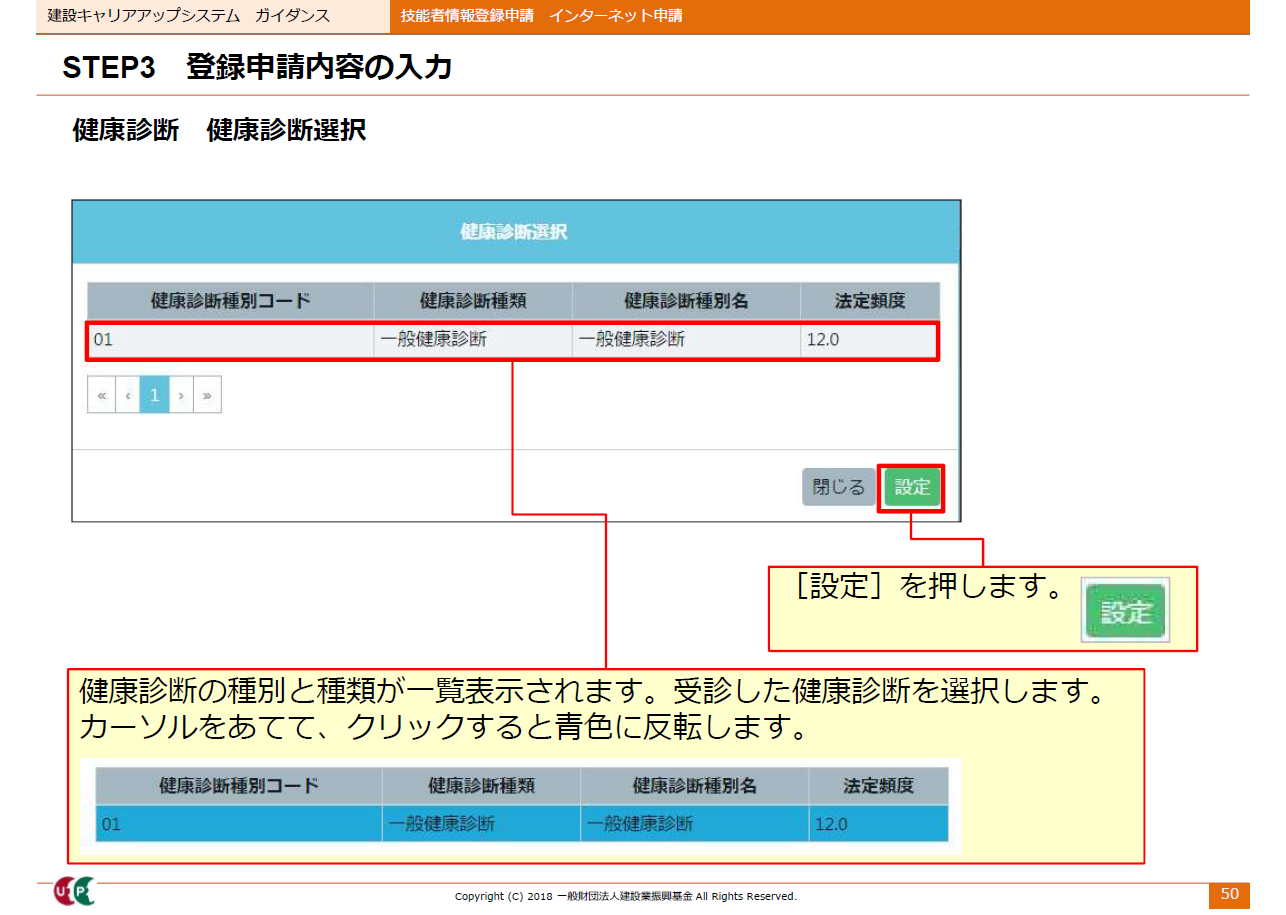Image resolution: width=1286 pixels, height=915 pixels.
Task: Click 法定頻度 header in example table
Action: (x=878, y=786)
